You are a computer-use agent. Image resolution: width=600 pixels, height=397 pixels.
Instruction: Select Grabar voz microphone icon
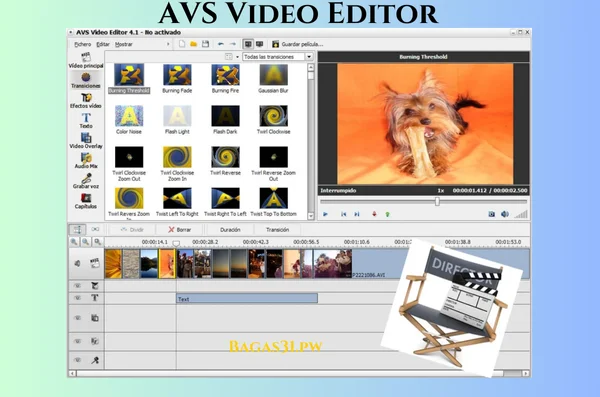[x=86, y=181]
